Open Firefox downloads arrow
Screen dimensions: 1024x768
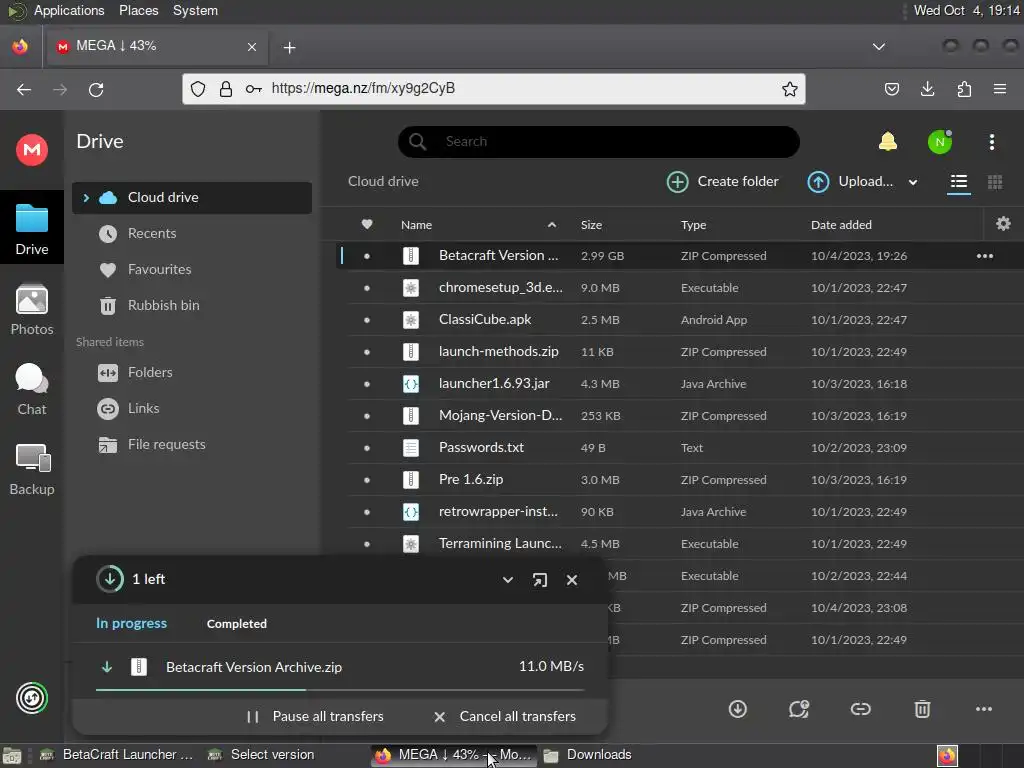927,89
